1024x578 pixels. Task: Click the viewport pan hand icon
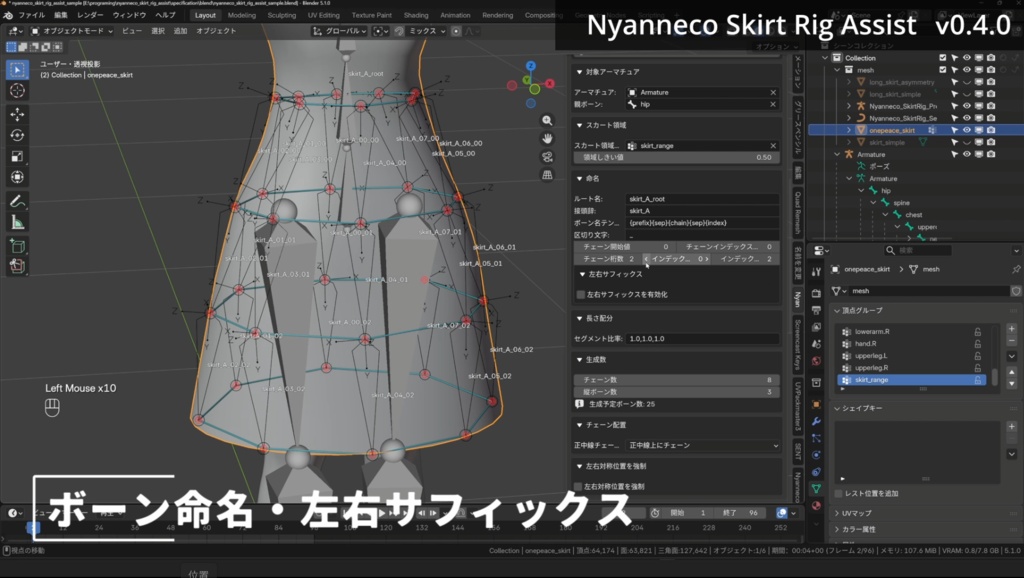click(547, 138)
